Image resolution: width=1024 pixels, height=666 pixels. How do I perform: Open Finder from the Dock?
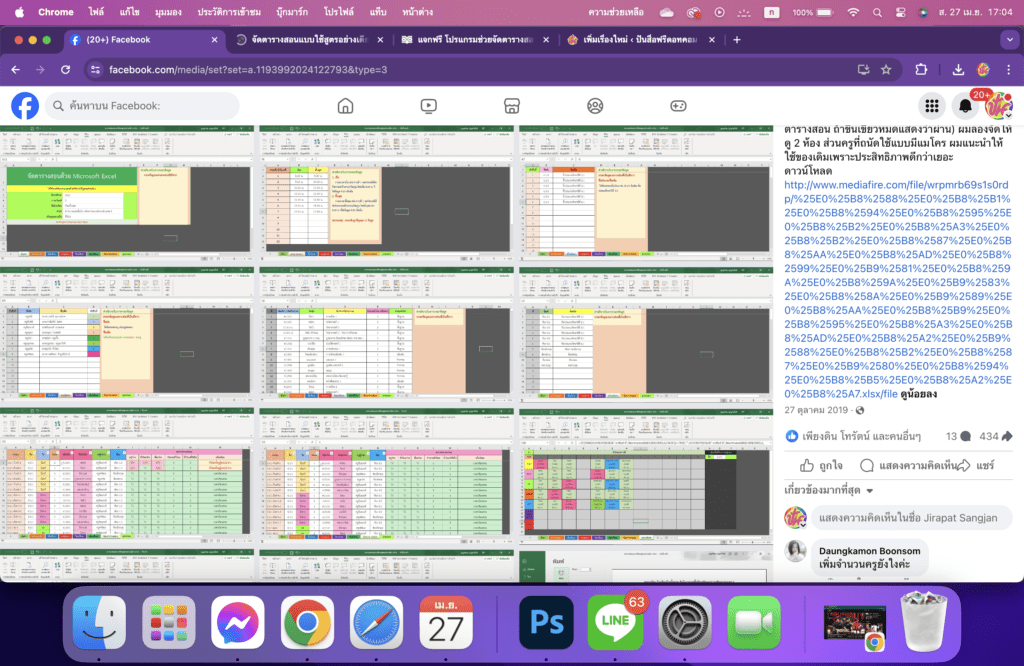(99, 622)
